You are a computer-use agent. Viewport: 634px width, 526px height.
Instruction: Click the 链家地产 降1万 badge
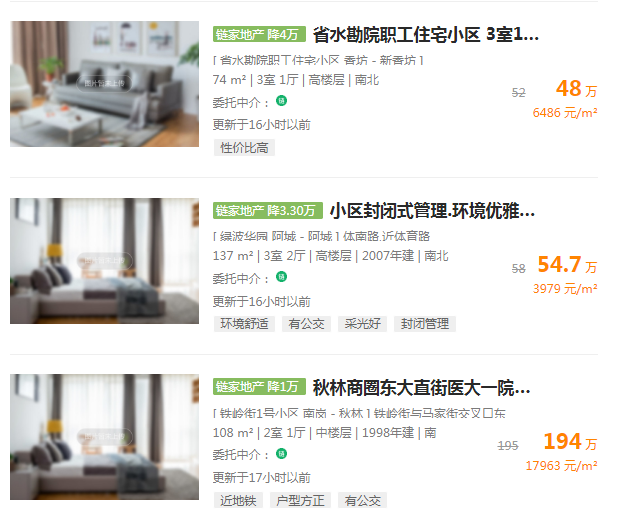pyautogui.click(x=259, y=387)
